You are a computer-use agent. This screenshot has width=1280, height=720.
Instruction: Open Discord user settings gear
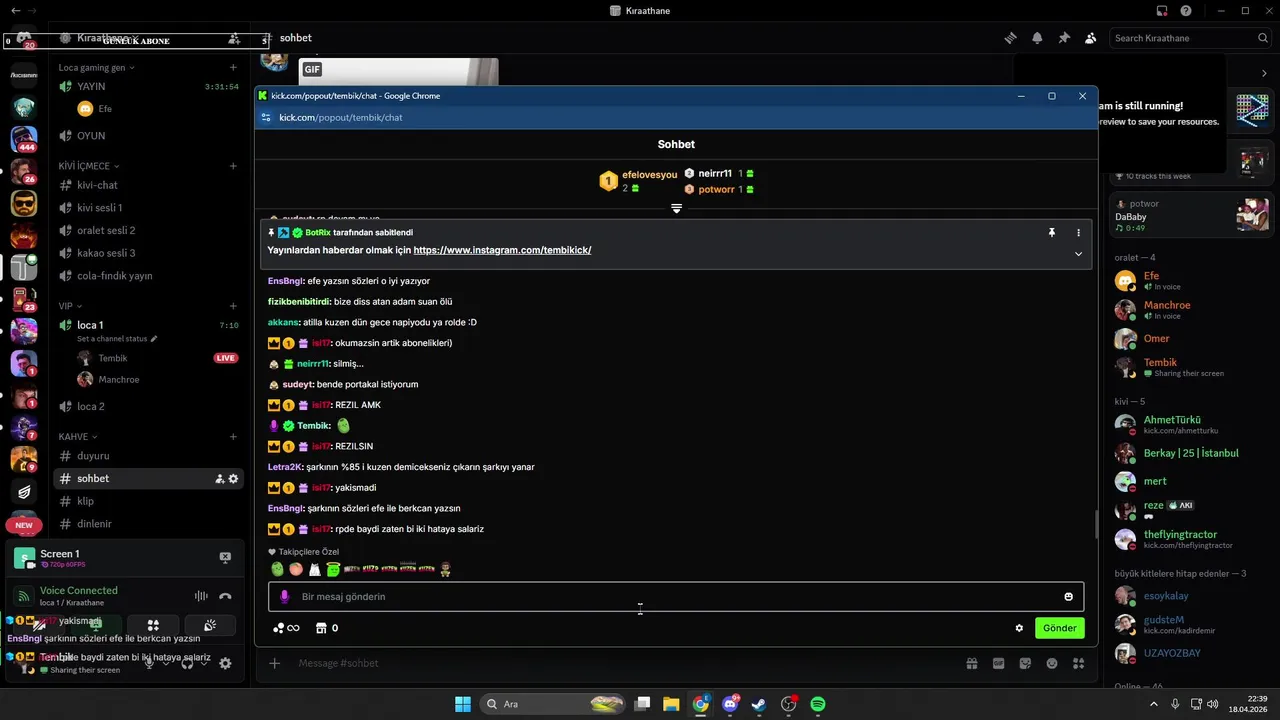point(225,663)
